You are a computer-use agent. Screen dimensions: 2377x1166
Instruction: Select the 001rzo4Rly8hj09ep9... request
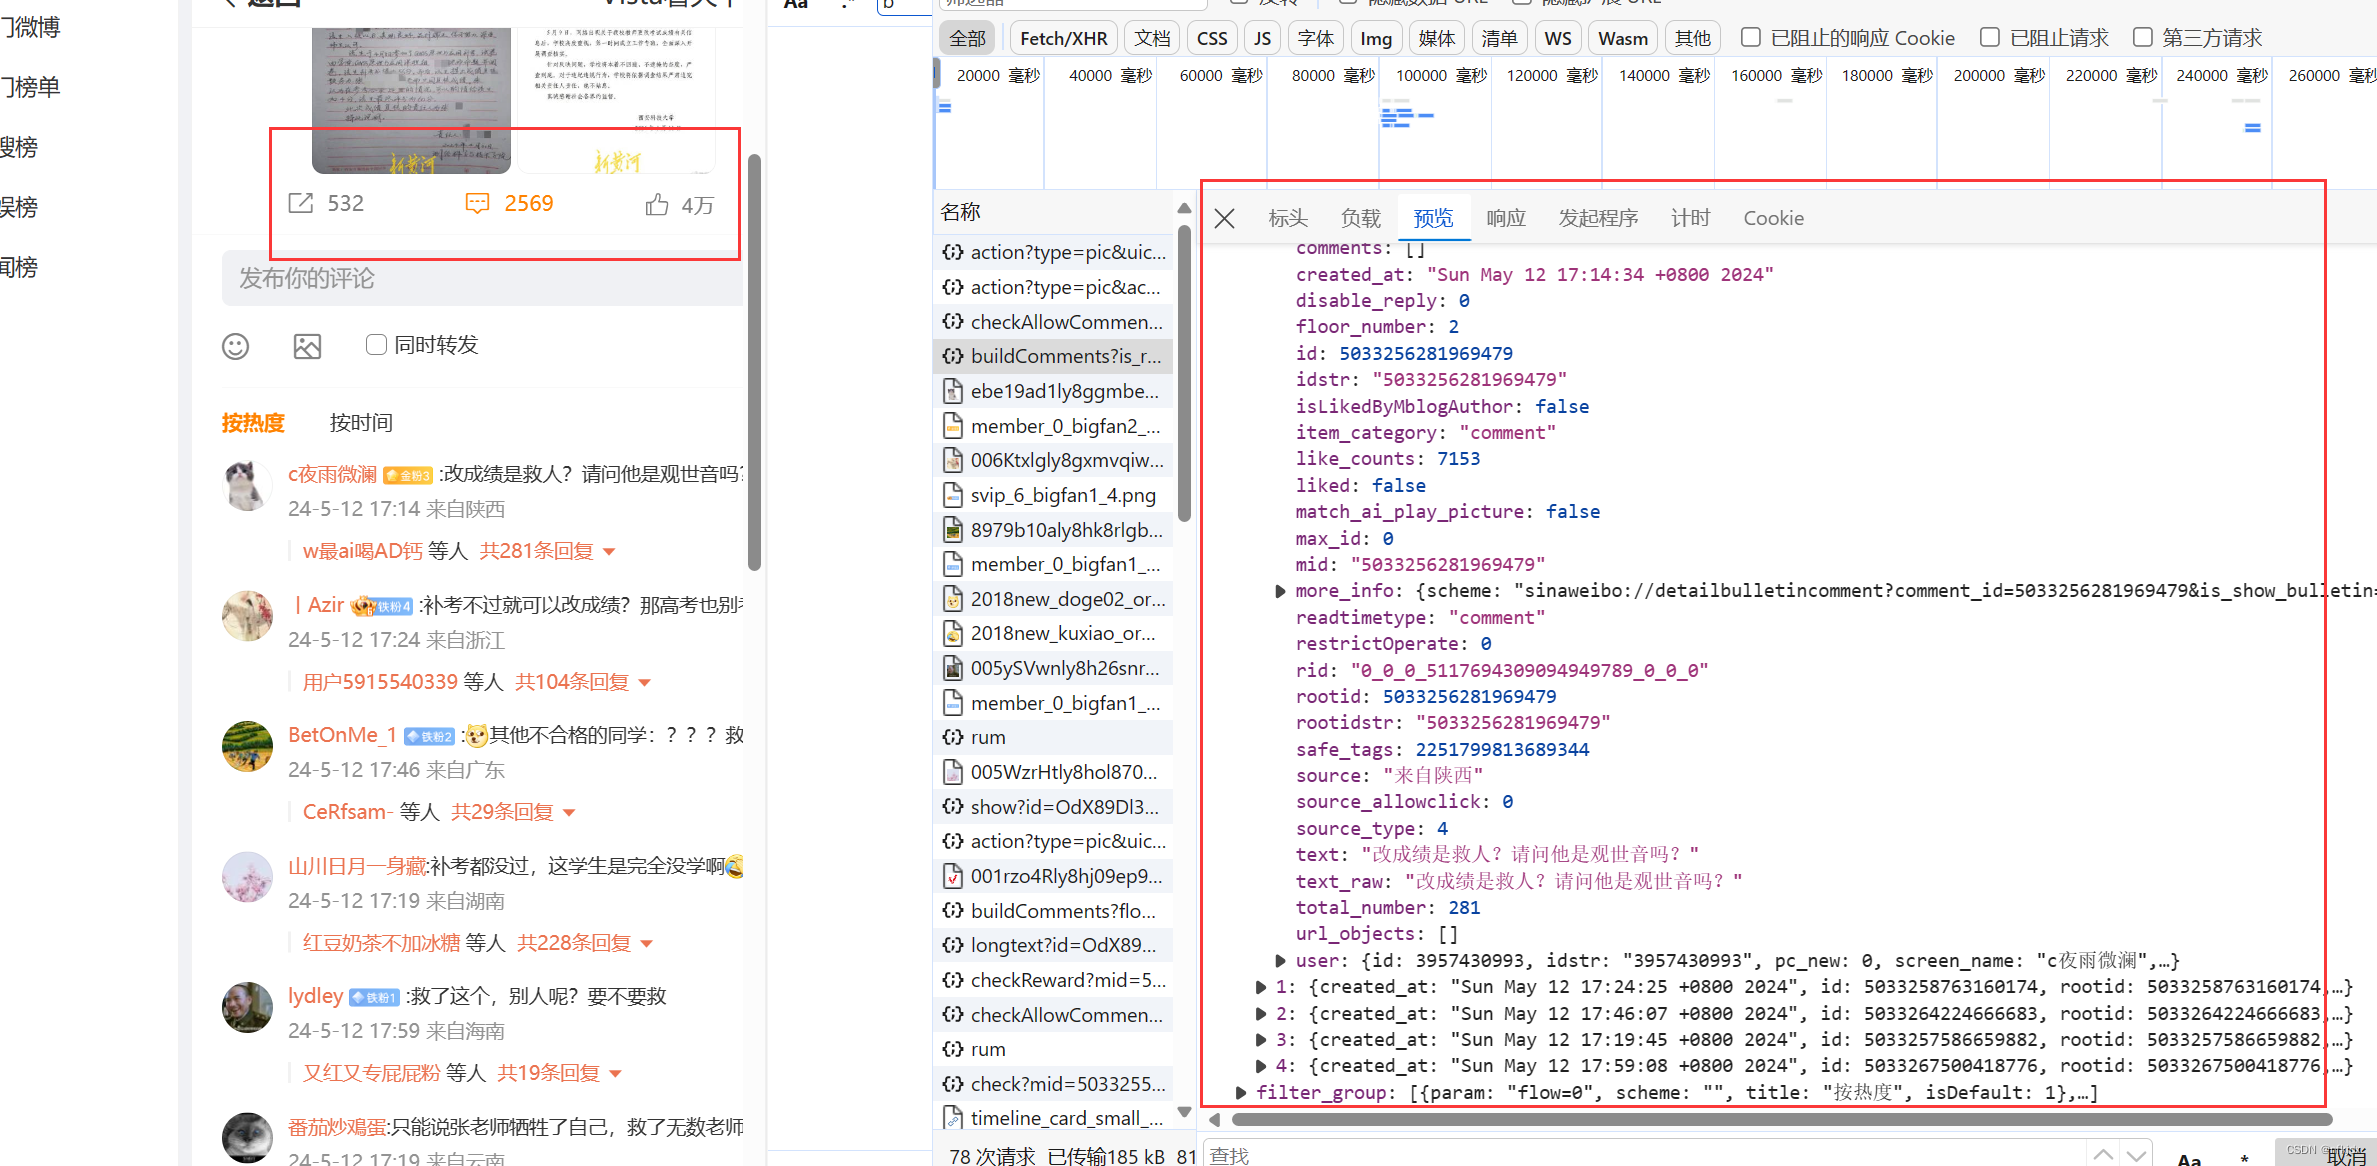click(x=1053, y=876)
